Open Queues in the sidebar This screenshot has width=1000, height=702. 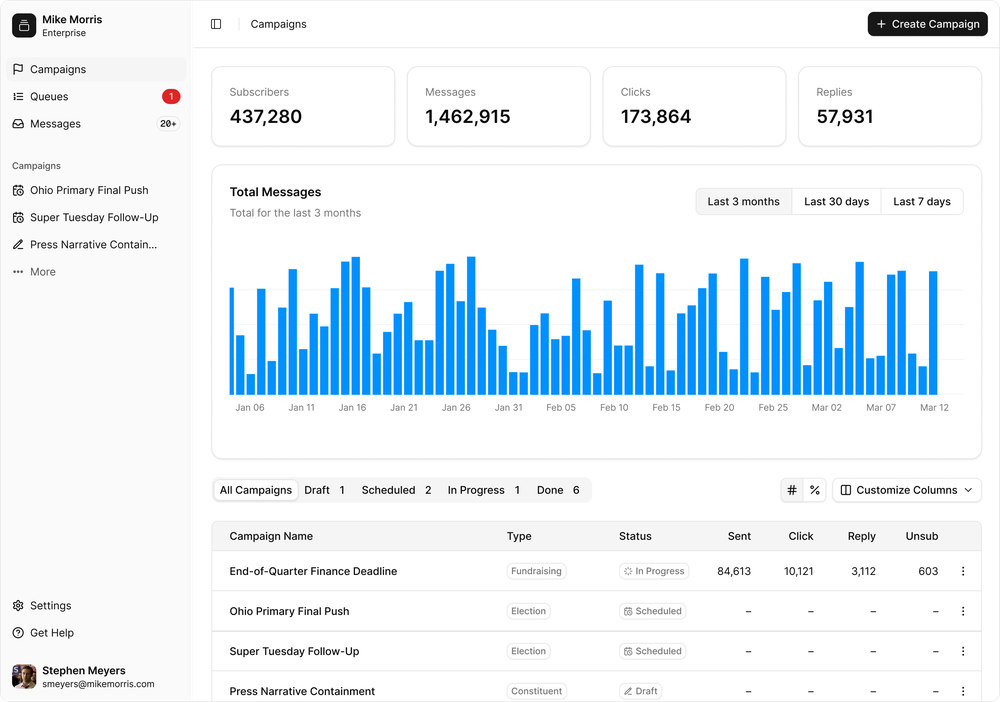(96, 96)
